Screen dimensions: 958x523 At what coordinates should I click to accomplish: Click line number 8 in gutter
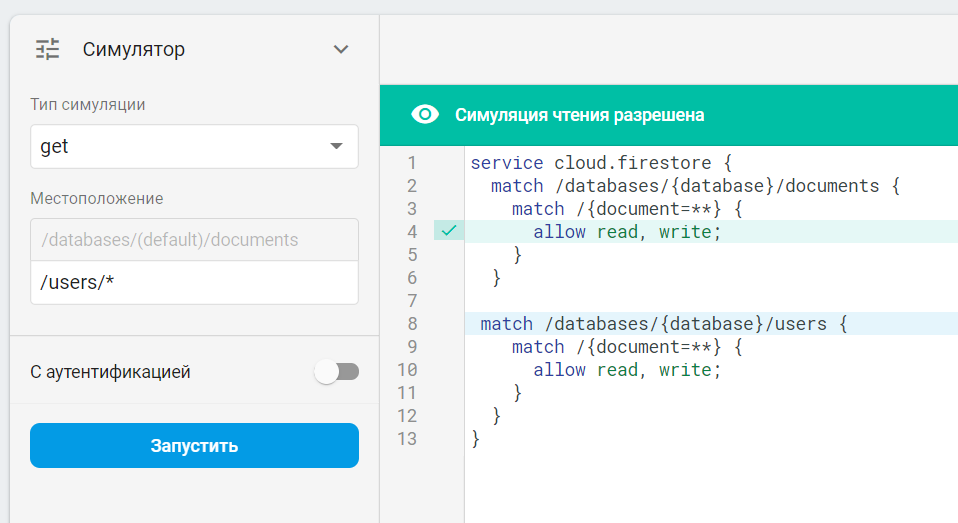click(x=413, y=324)
